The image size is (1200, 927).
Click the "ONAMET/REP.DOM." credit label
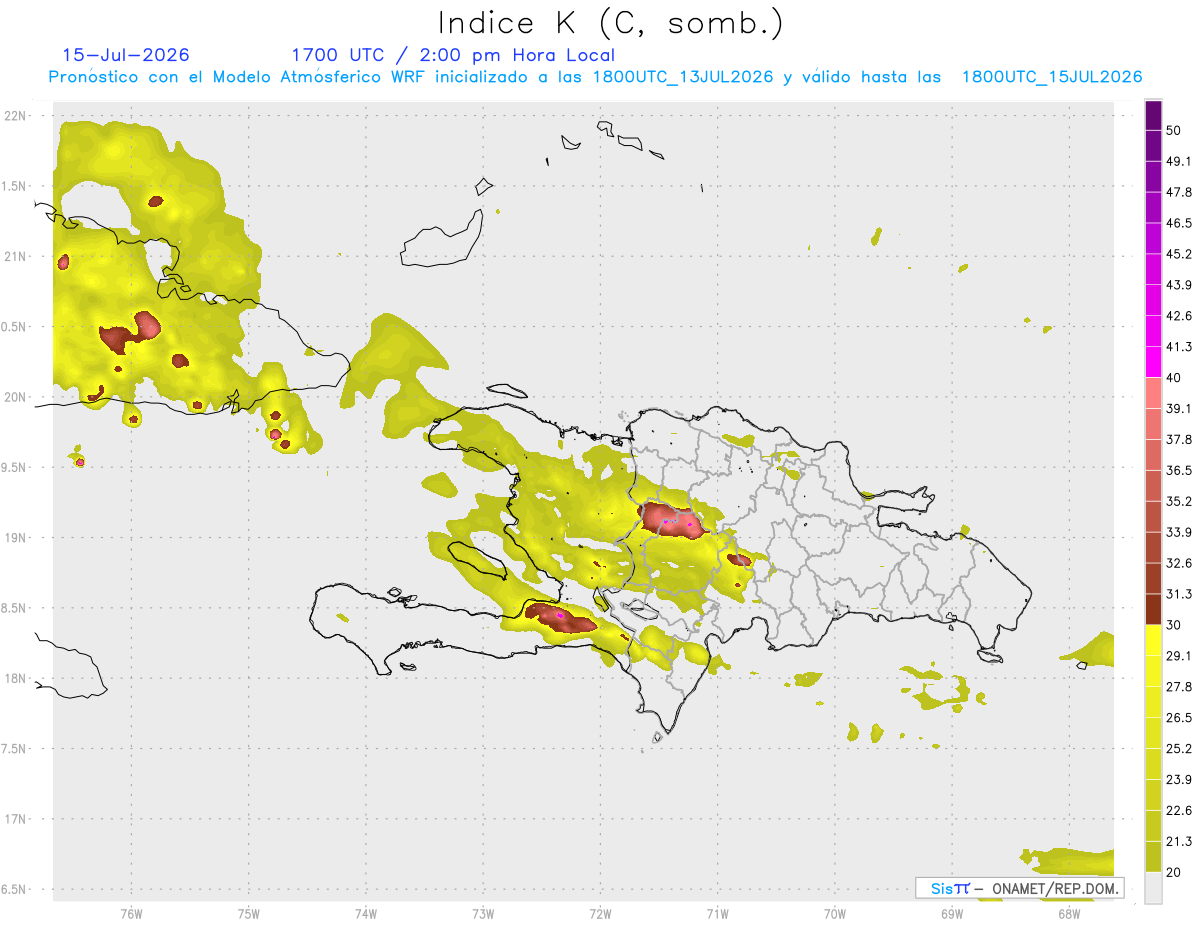pos(1056,888)
